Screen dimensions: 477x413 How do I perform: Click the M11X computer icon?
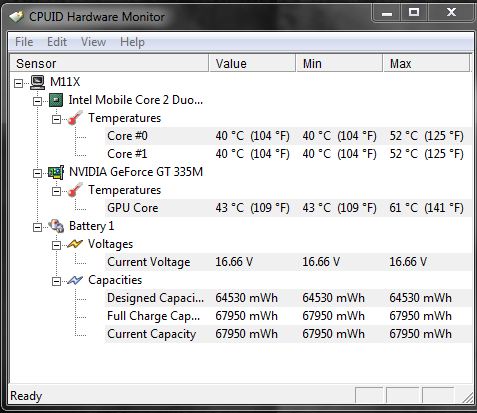[x=37, y=82]
